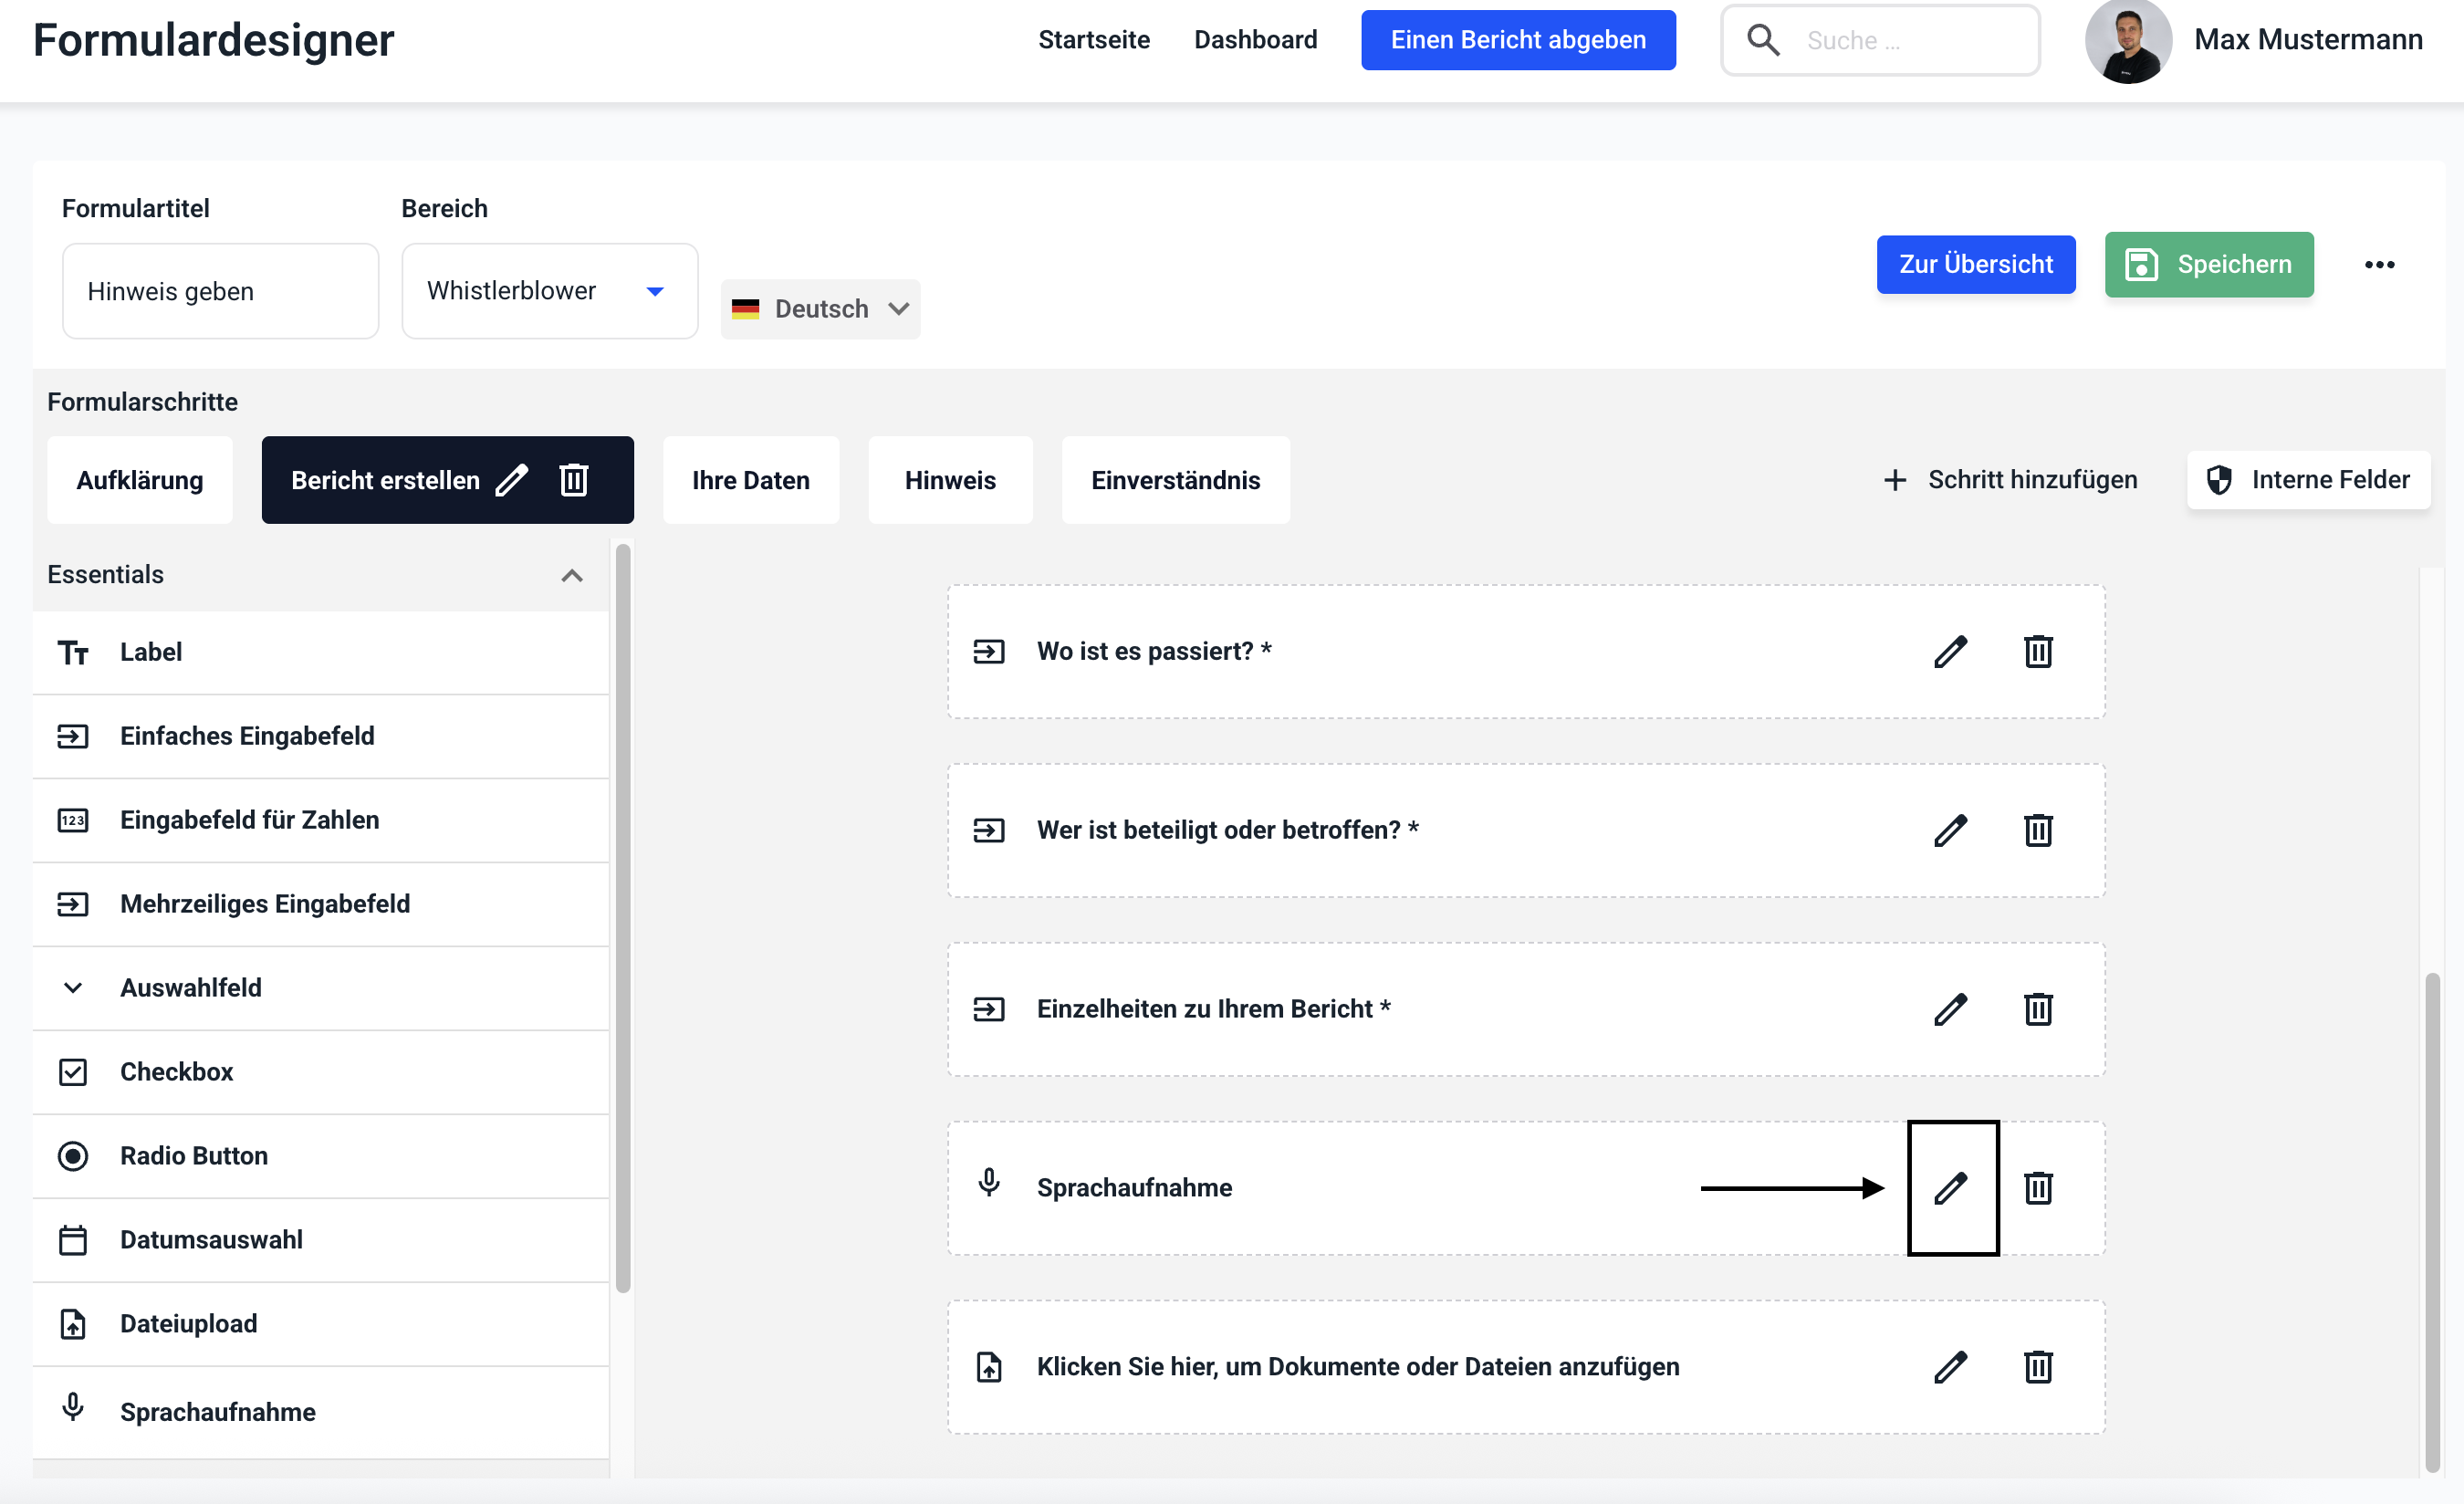The height and width of the screenshot is (1504, 2464).
Task: Edit the Sprachaufnahme field with pencil icon
Action: click(x=1950, y=1188)
